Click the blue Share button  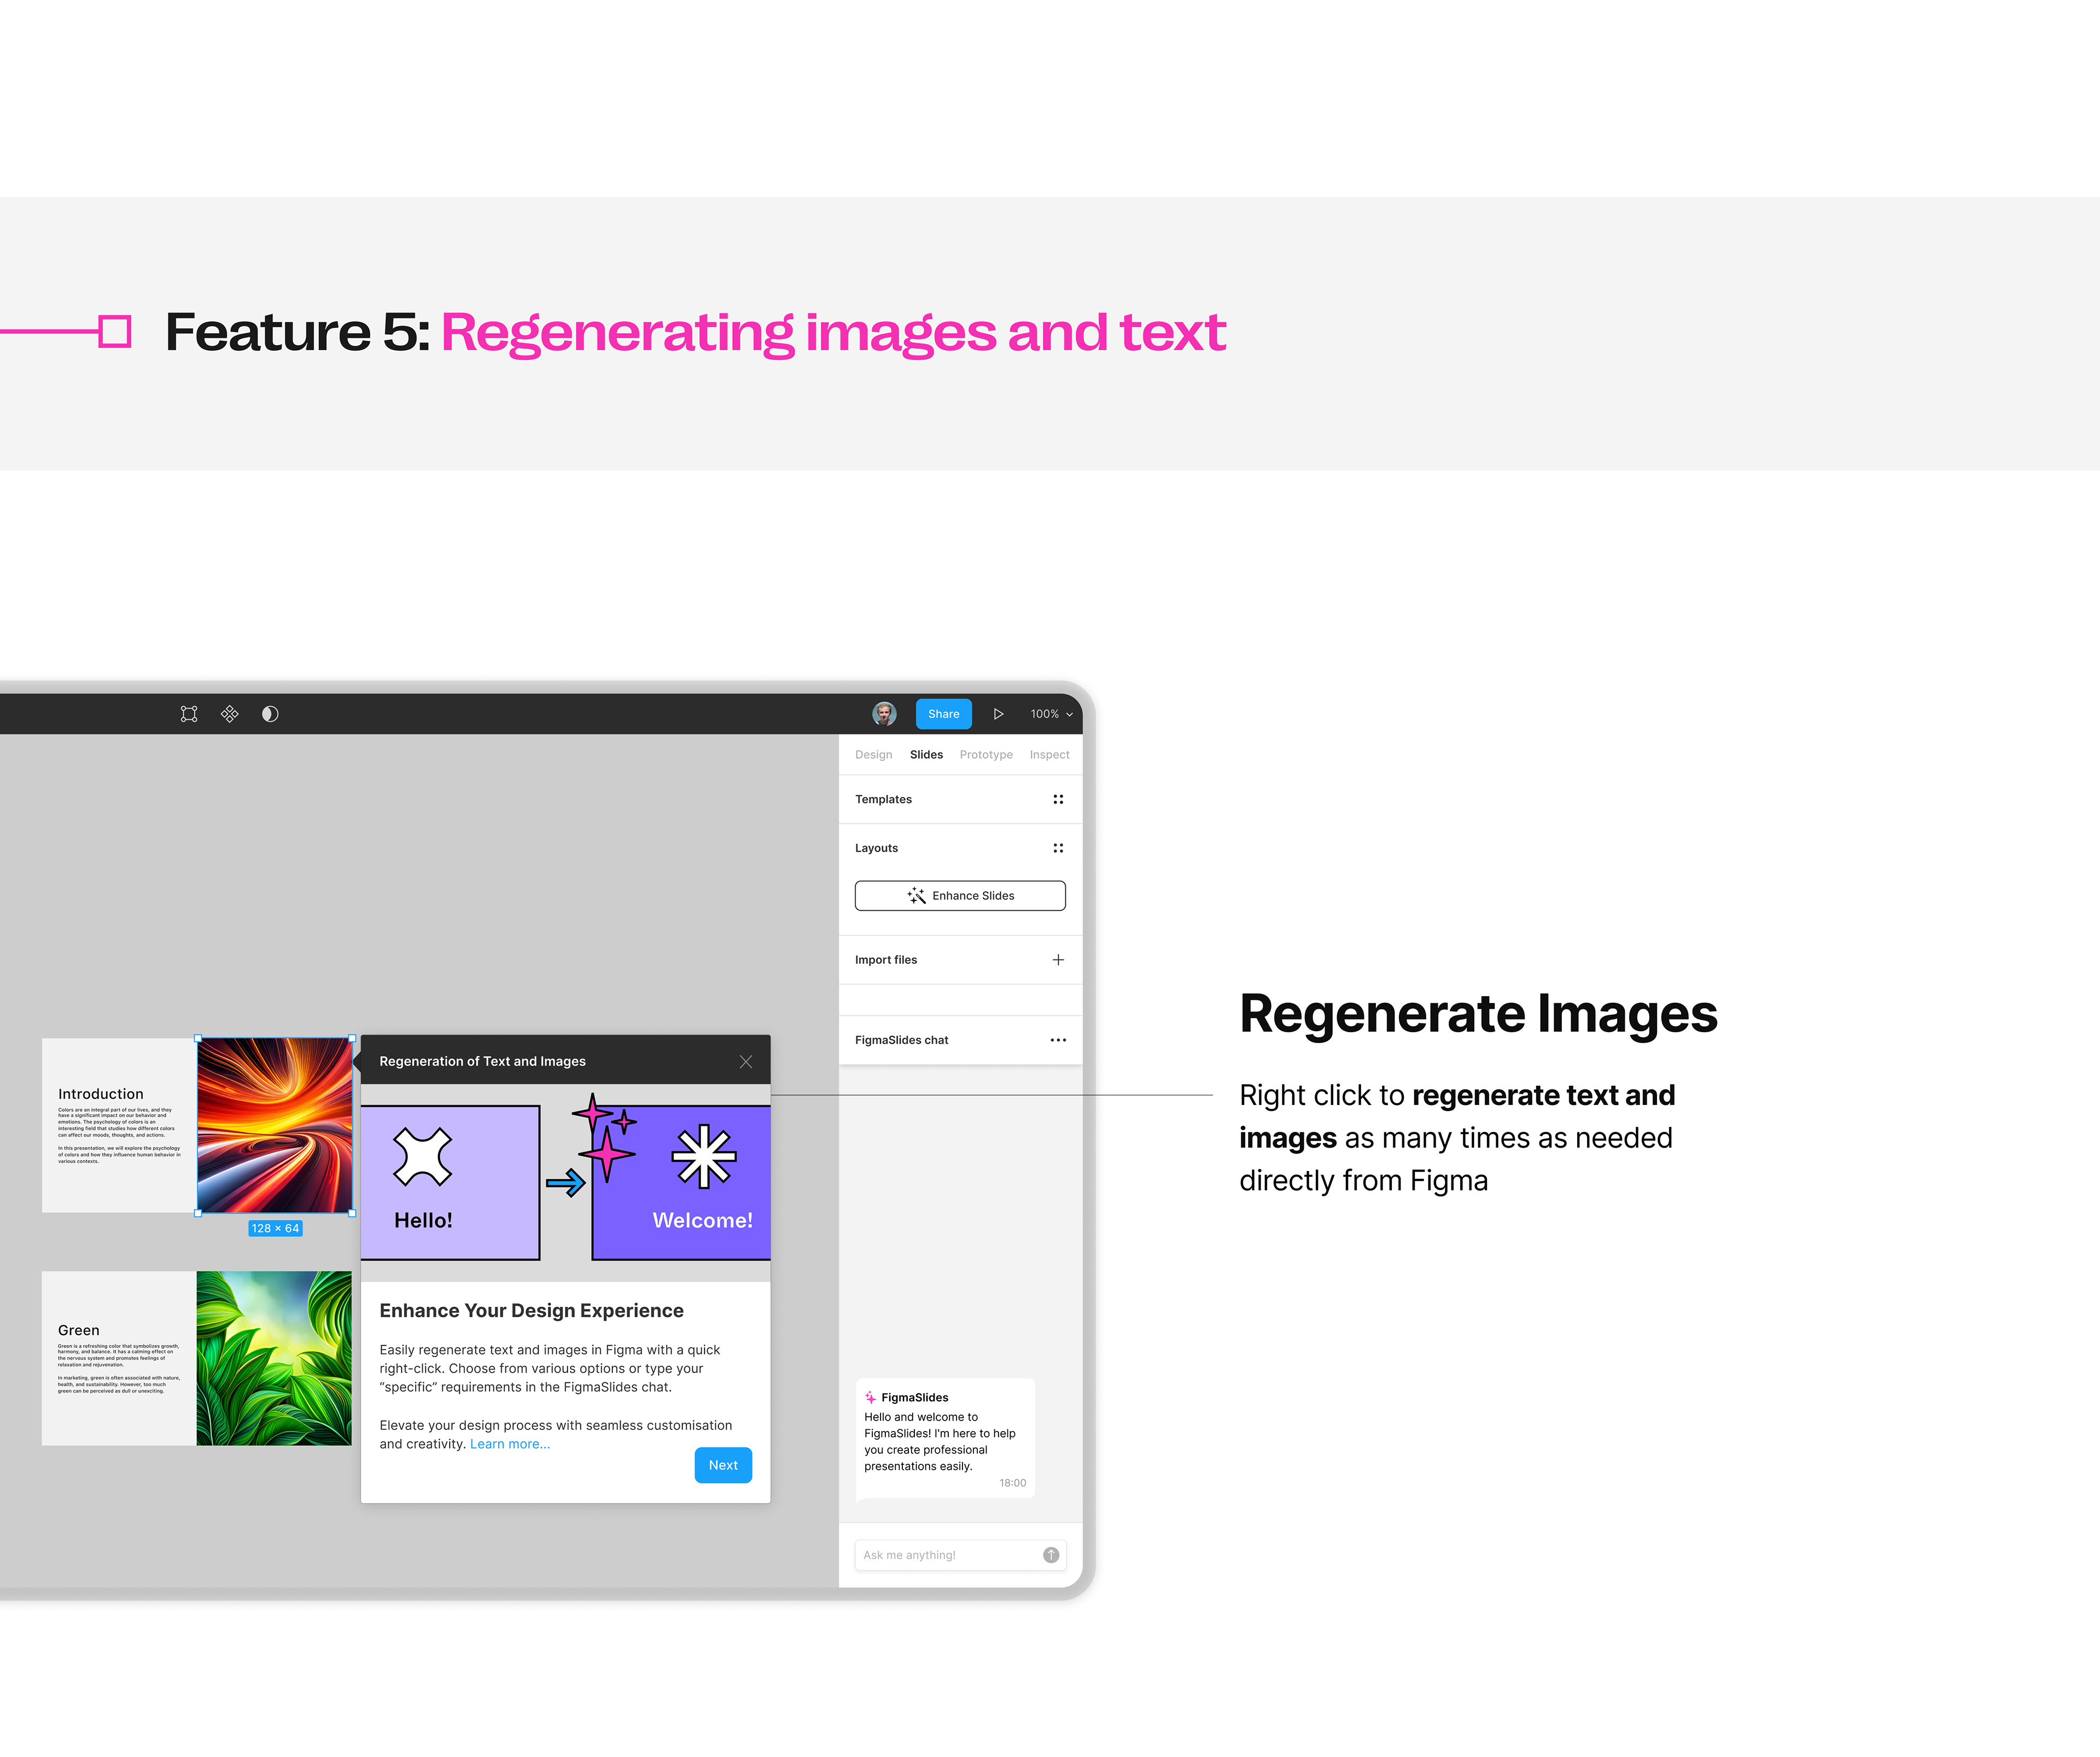(x=943, y=714)
